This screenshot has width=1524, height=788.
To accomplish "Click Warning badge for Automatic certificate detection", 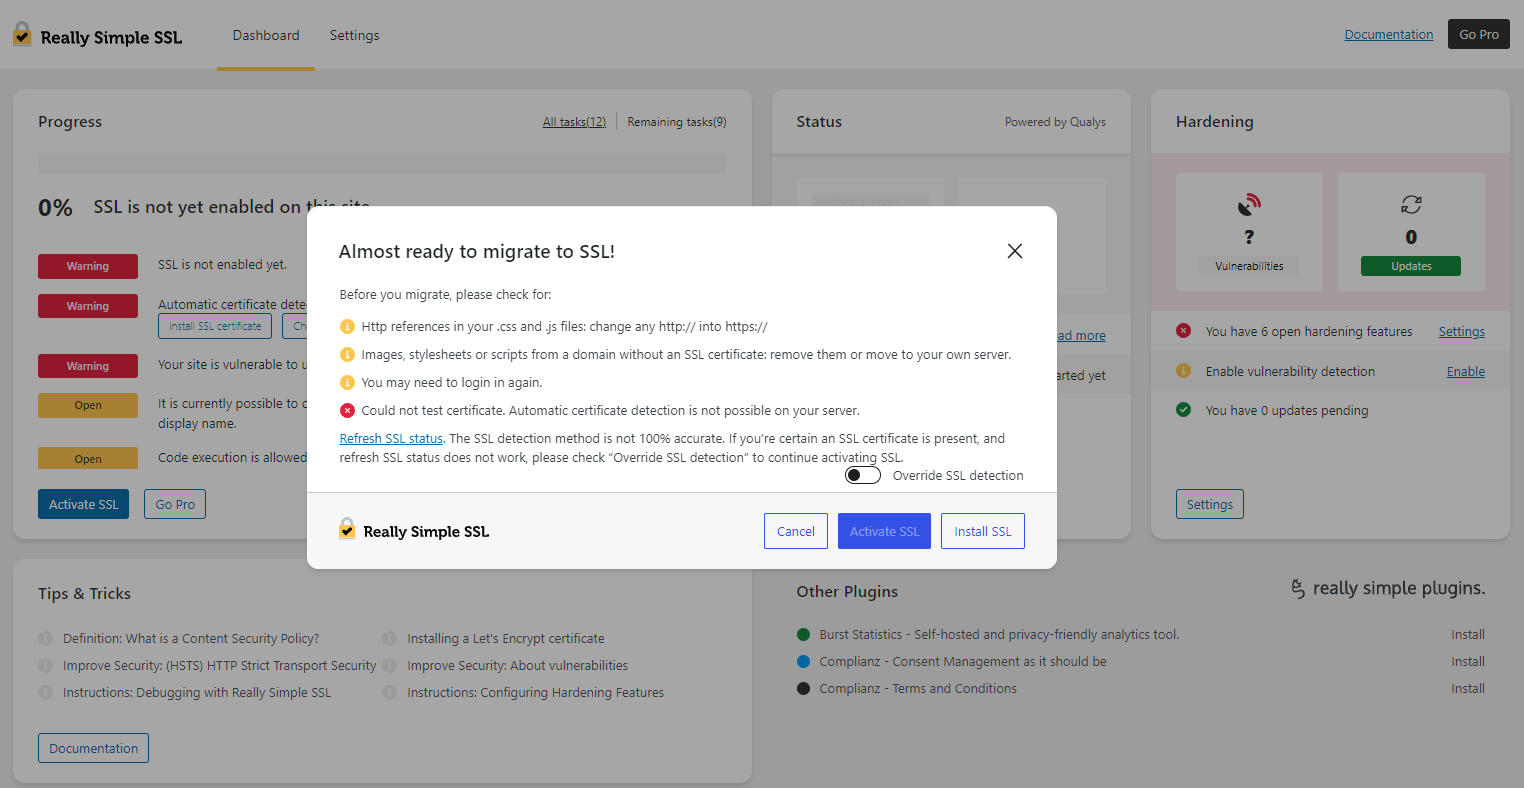I will (x=88, y=306).
